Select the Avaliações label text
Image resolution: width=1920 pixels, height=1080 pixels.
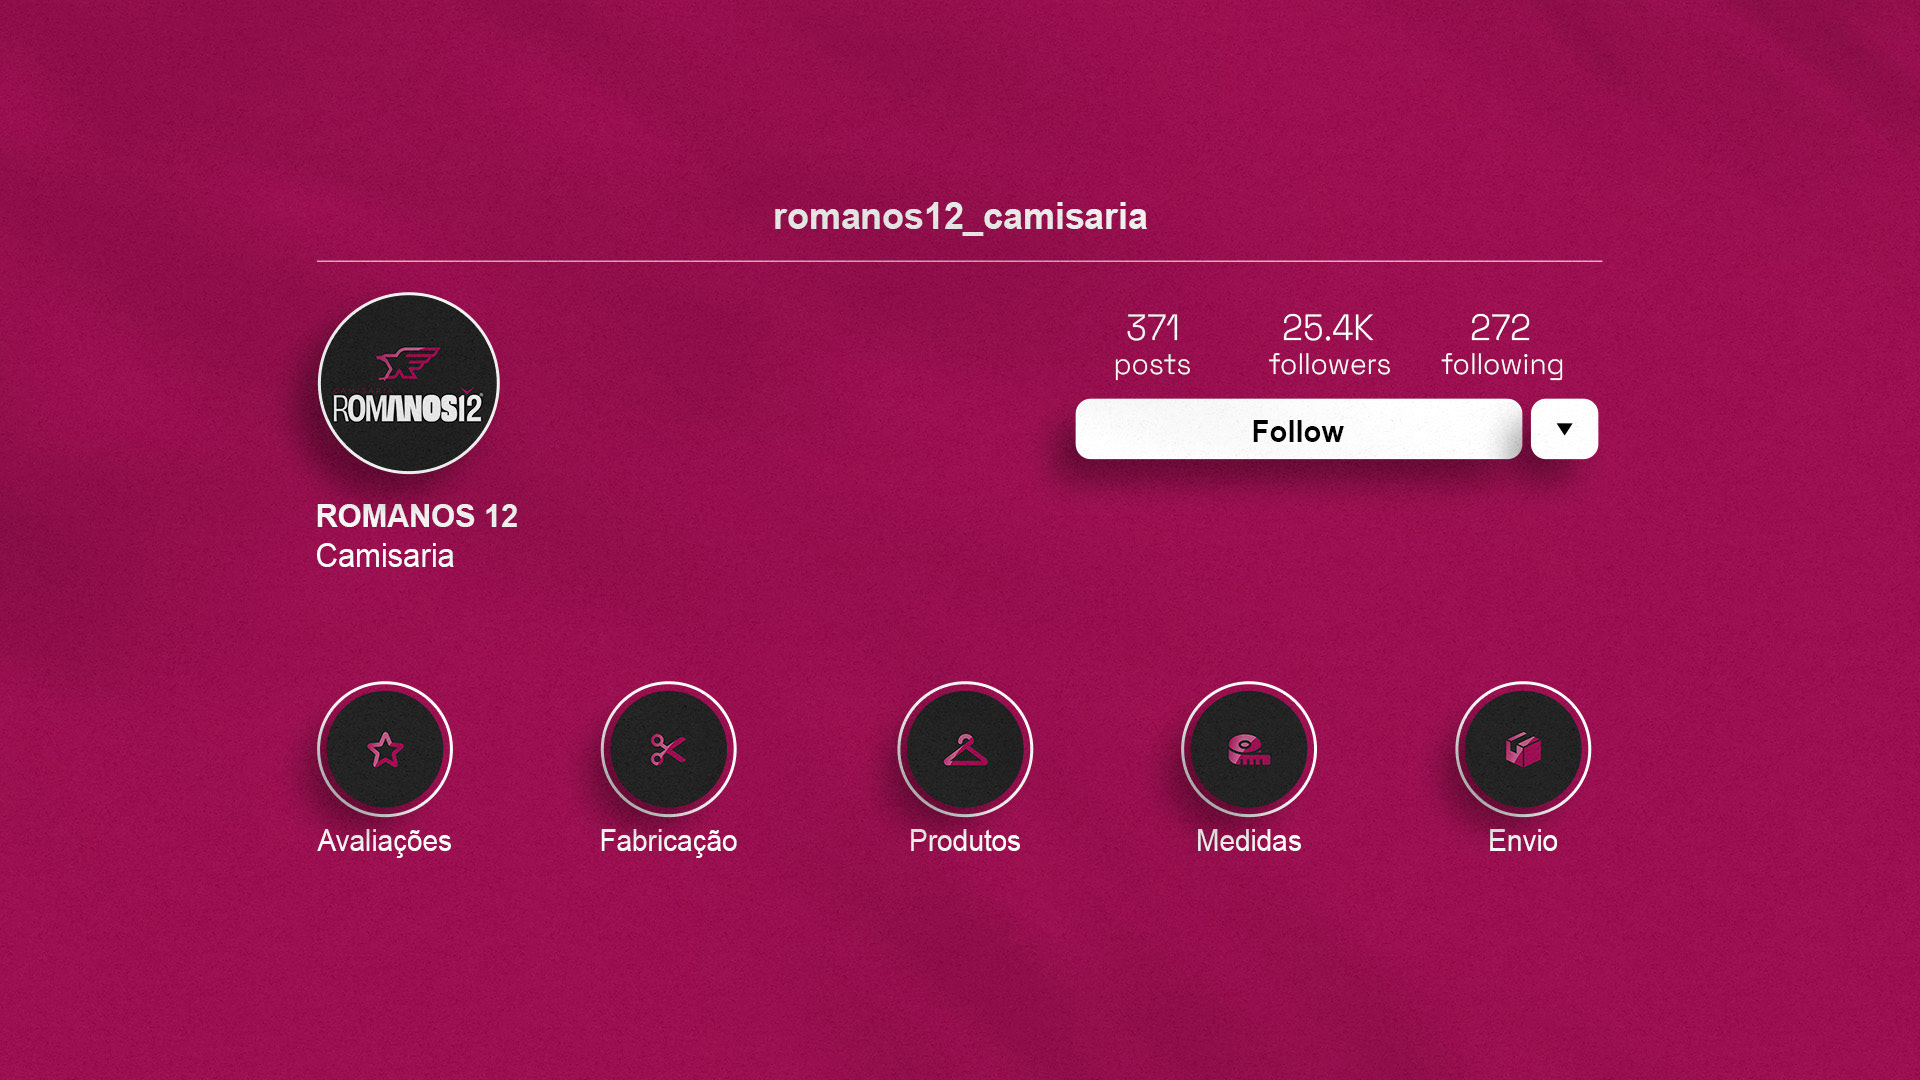[x=384, y=841]
